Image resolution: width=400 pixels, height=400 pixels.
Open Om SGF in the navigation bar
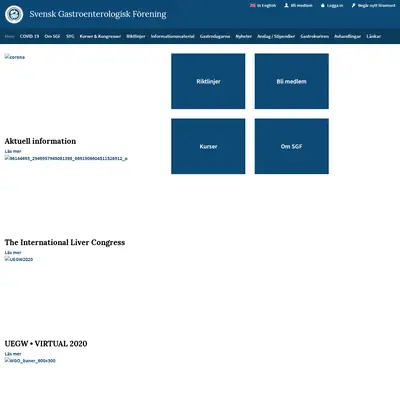pyautogui.click(x=52, y=36)
